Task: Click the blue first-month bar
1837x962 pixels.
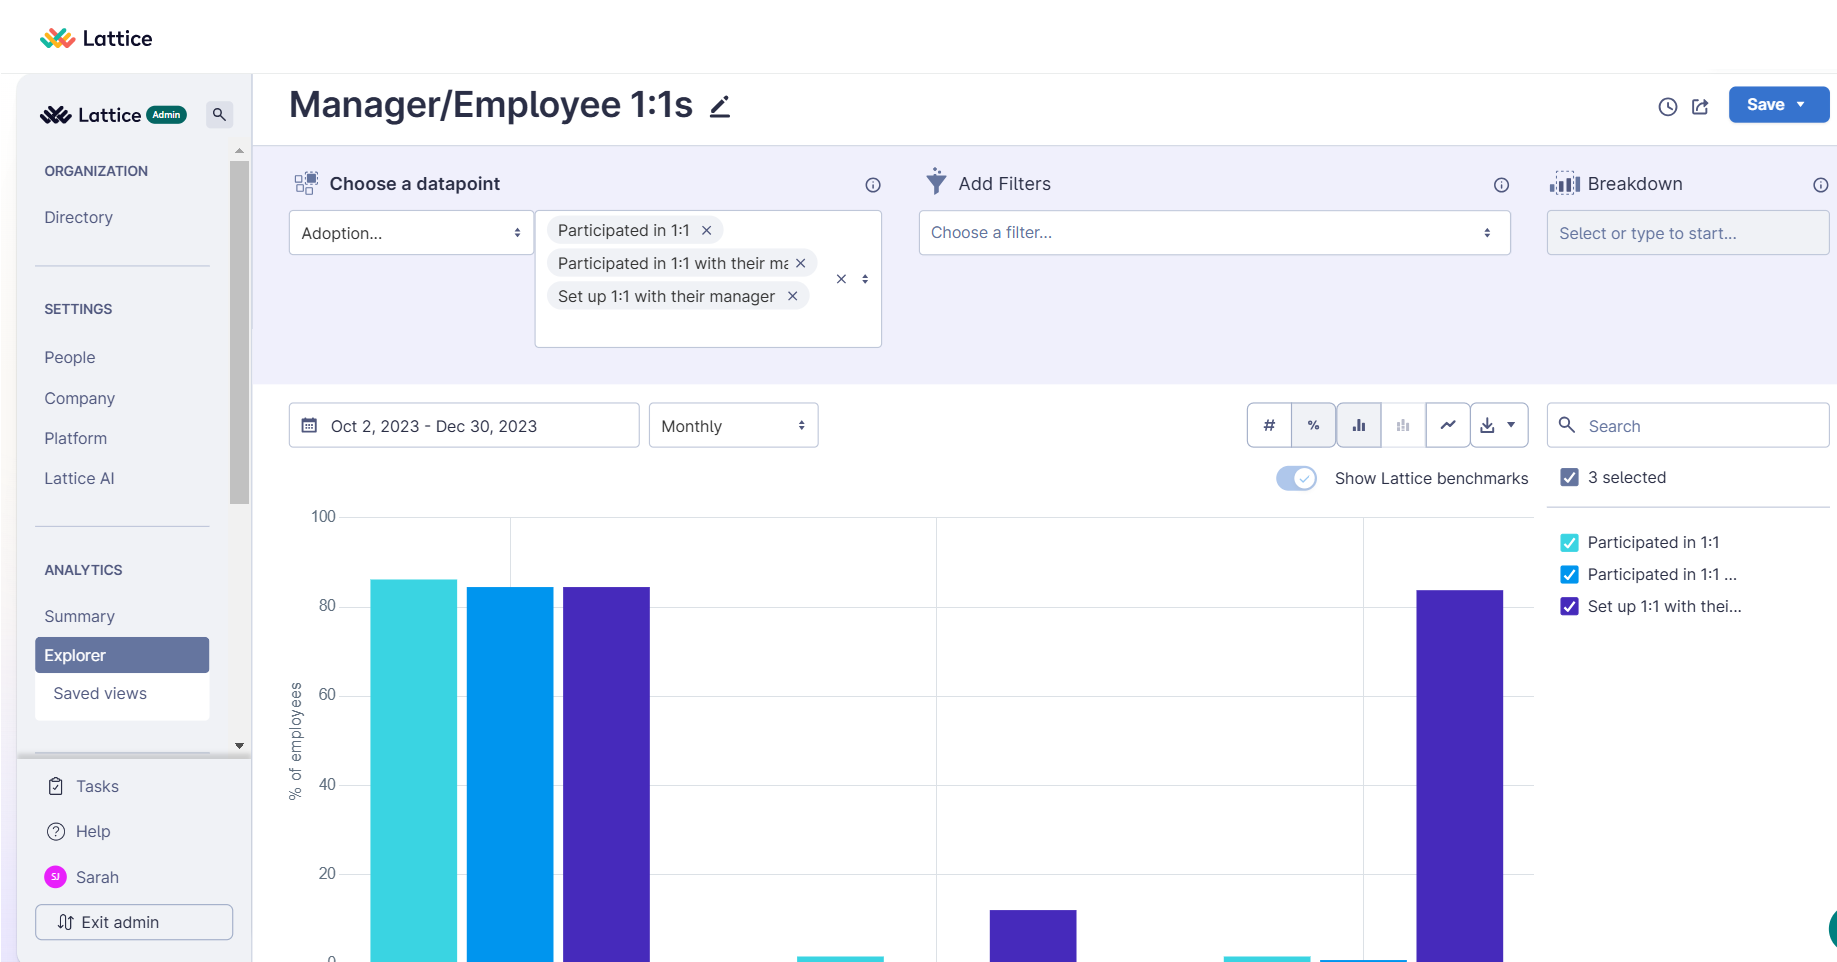Action: pyautogui.click(x=510, y=774)
